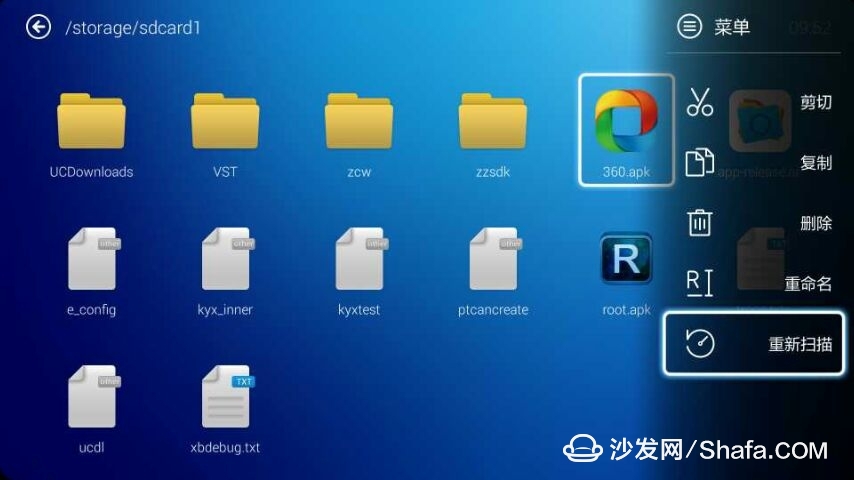Screen dimensions: 854x480
Task: Click the zzsdk folder label
Action: point(493,172)
